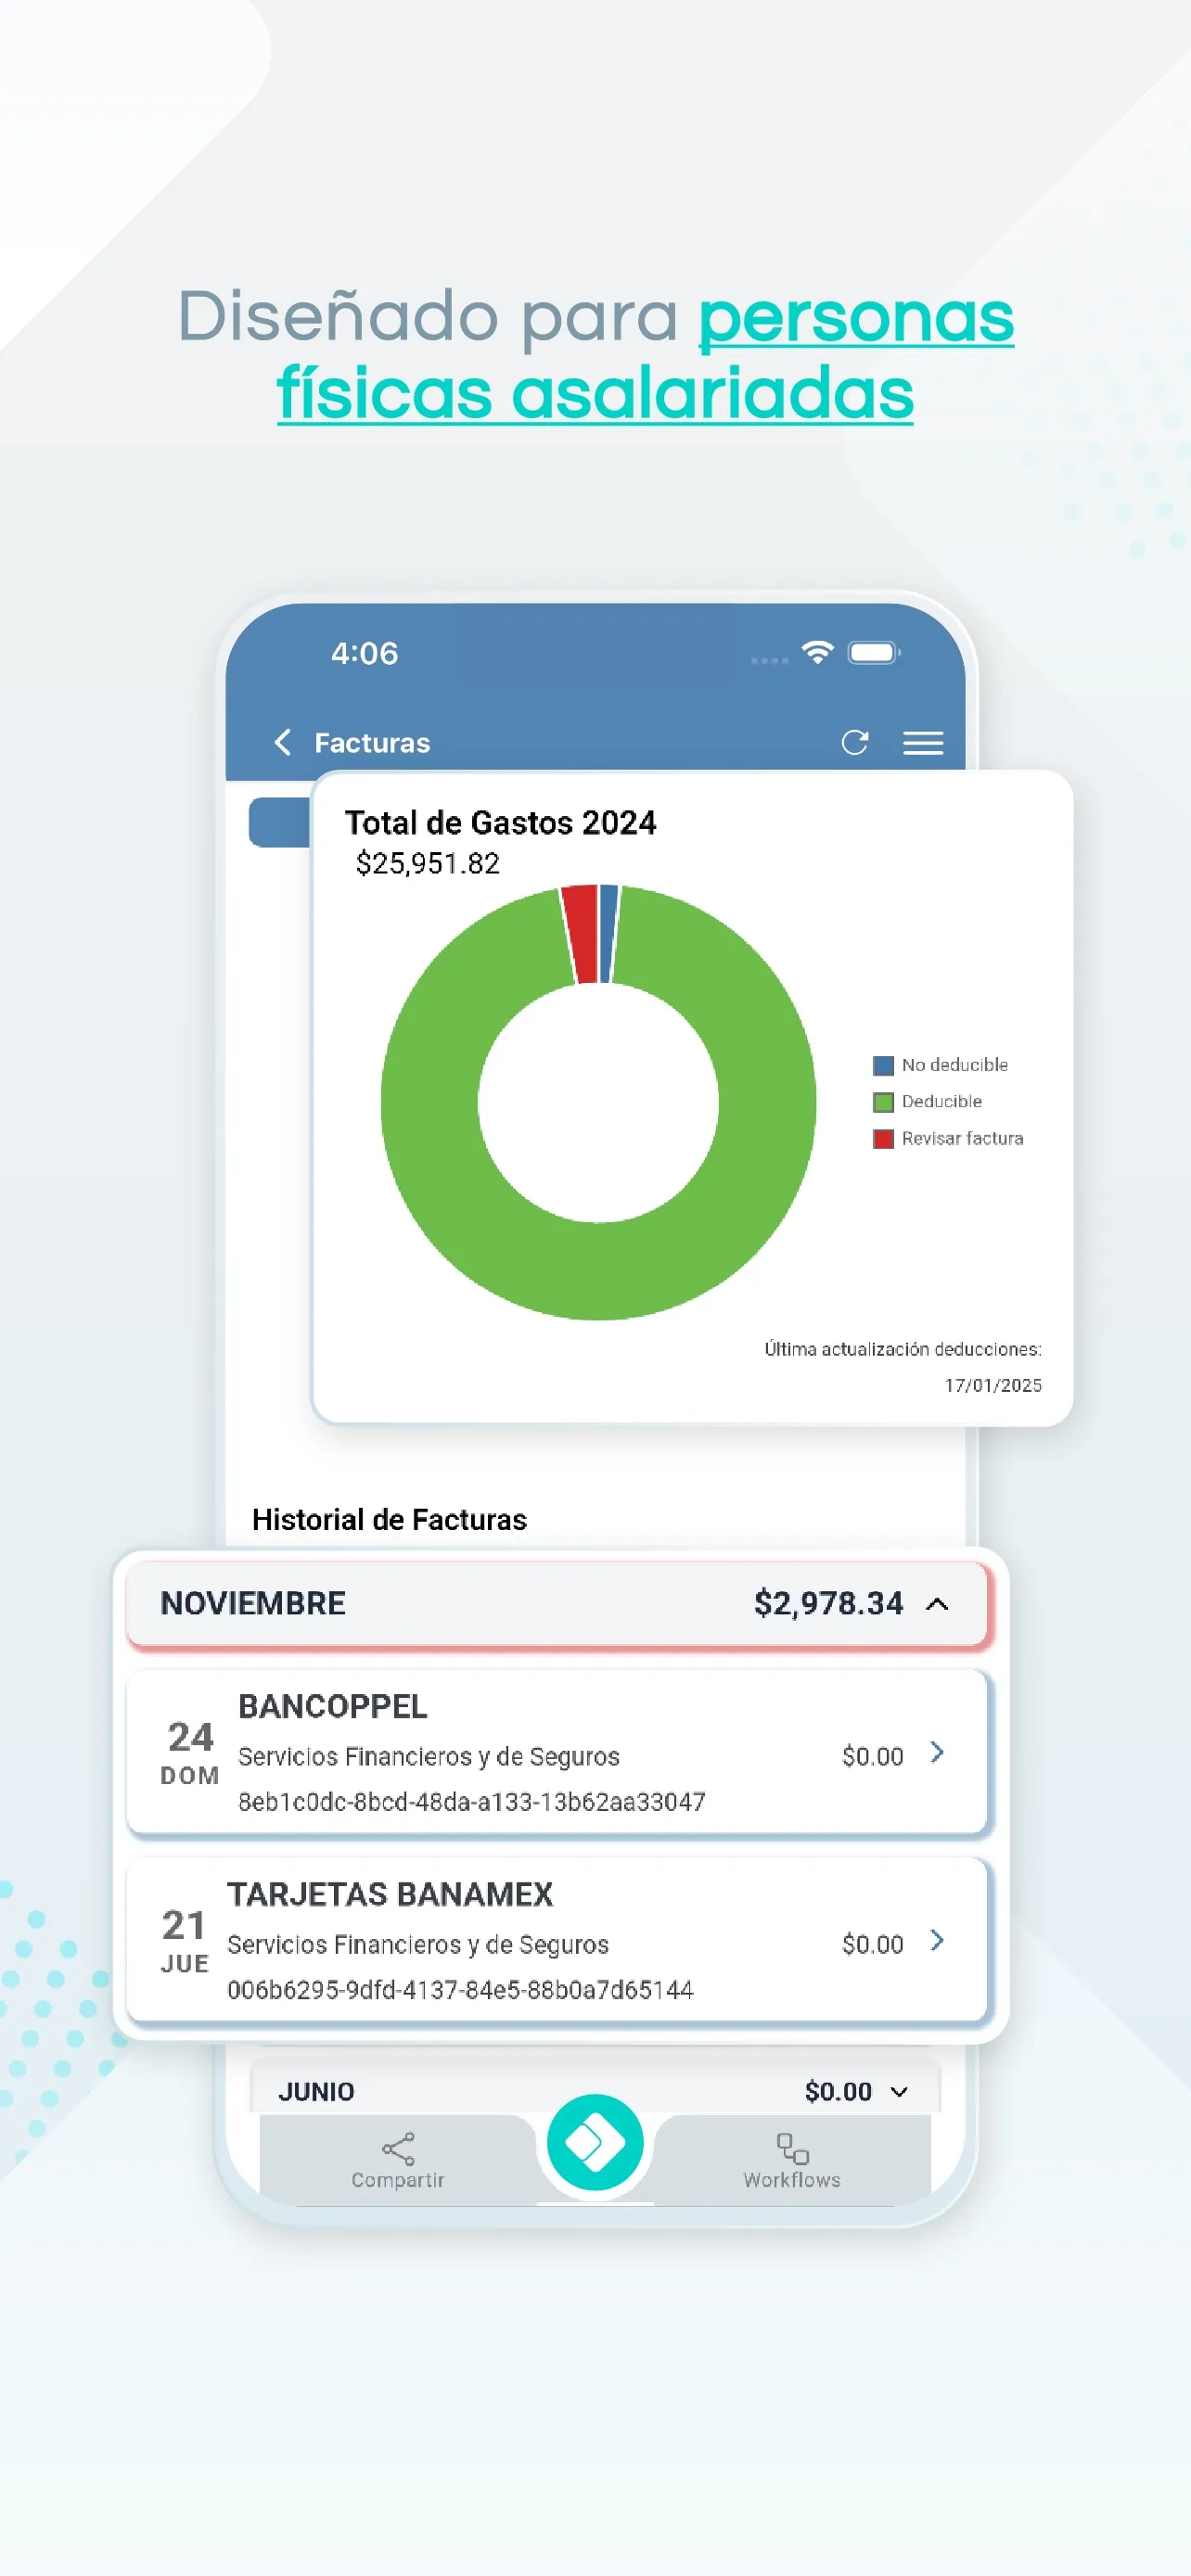
Task: Tap the 4:06 clock time
Action: (x=365, y=653)
